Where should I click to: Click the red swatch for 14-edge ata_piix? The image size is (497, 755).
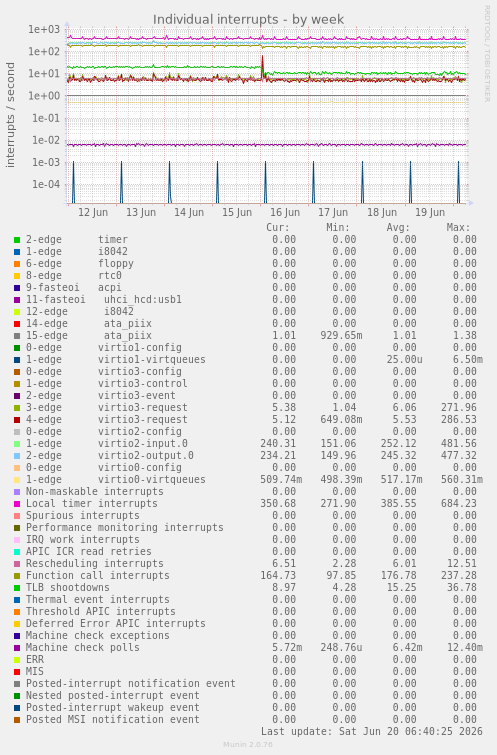click(x=17, y=324)
